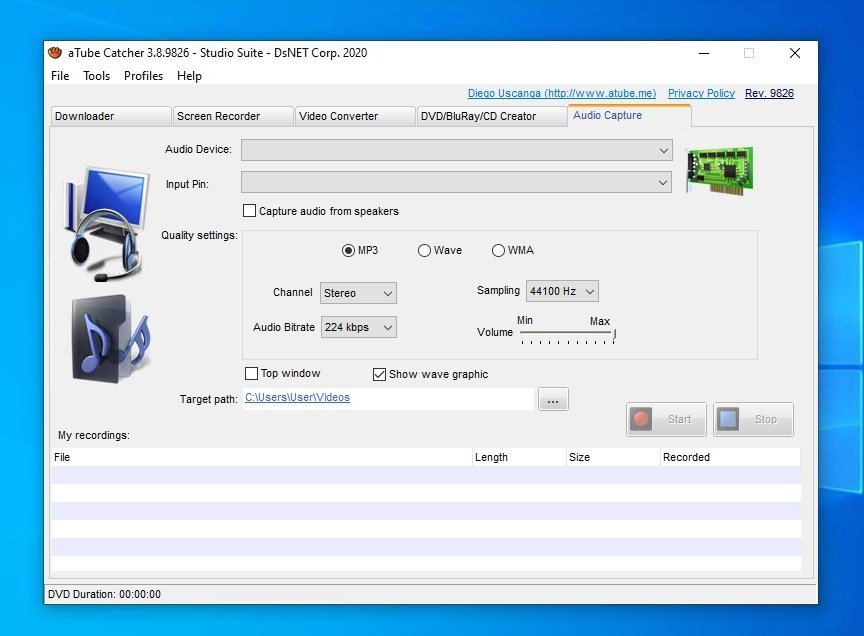Open the C:\Users\User\Videos target path link
Image resolution: width=864 pixels, height=636 pixels.
pyautogui.click(x=298, y=397)
